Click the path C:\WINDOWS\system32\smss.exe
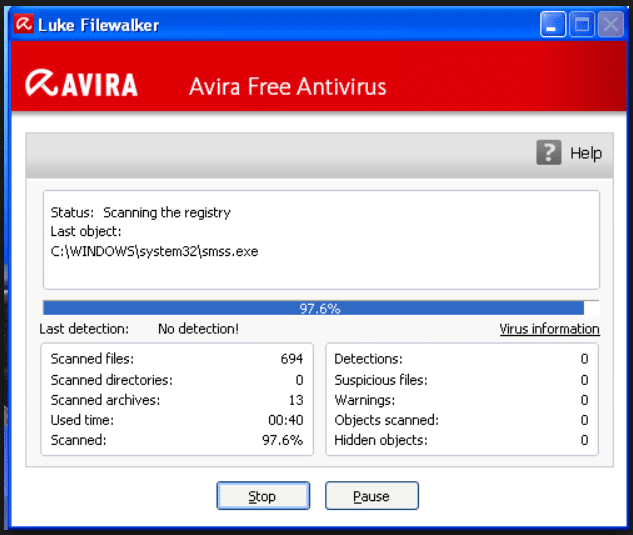This screenshot has width=633, height=535. [154, 251]
